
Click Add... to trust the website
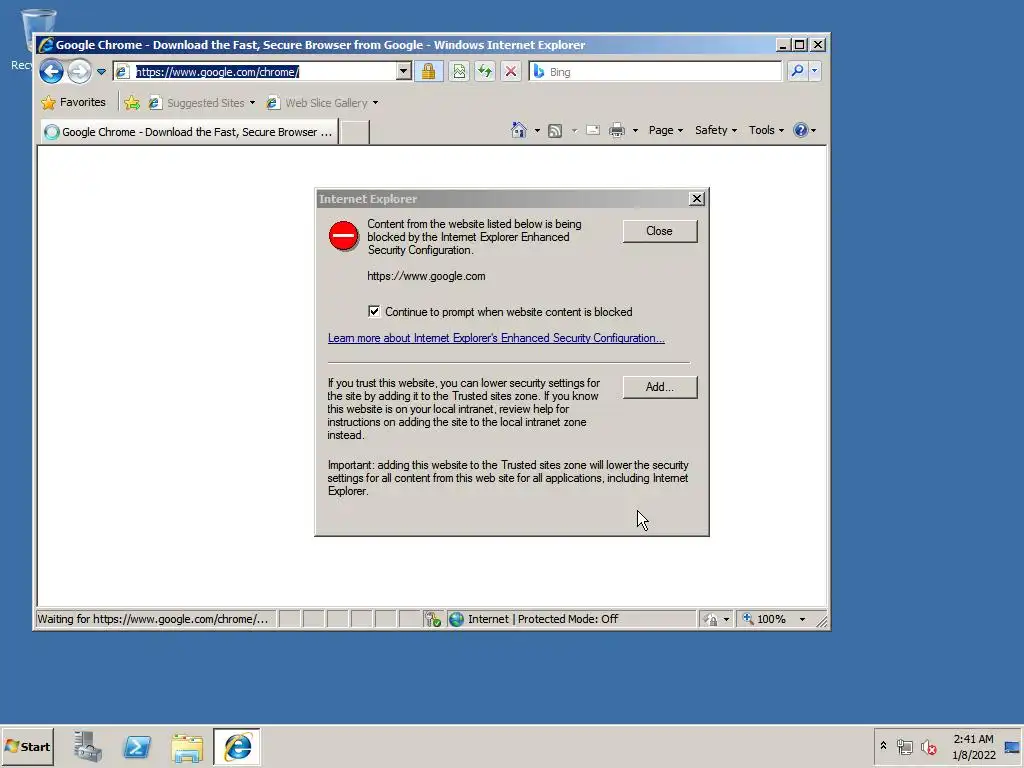660,387
